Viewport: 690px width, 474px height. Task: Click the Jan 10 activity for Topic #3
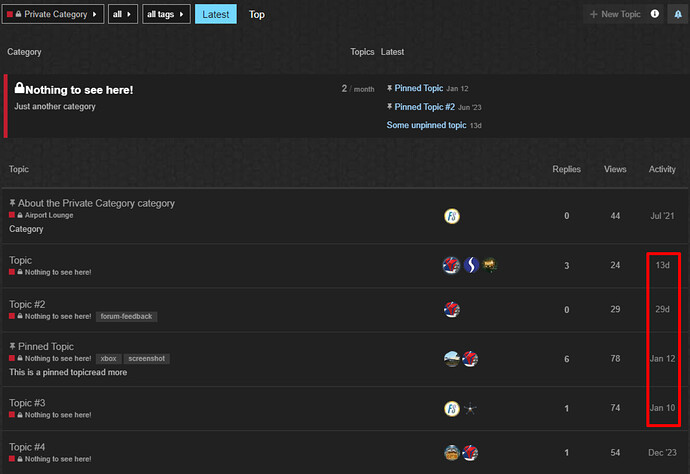click(x=662, y=408)
